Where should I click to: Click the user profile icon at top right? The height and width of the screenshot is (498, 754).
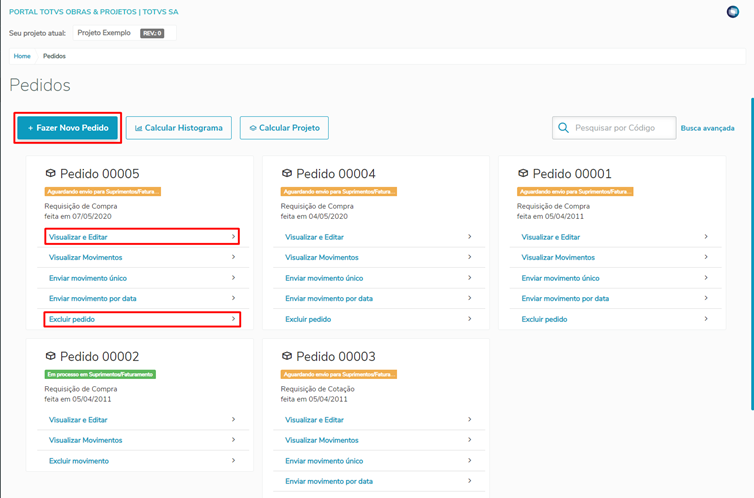733,12
